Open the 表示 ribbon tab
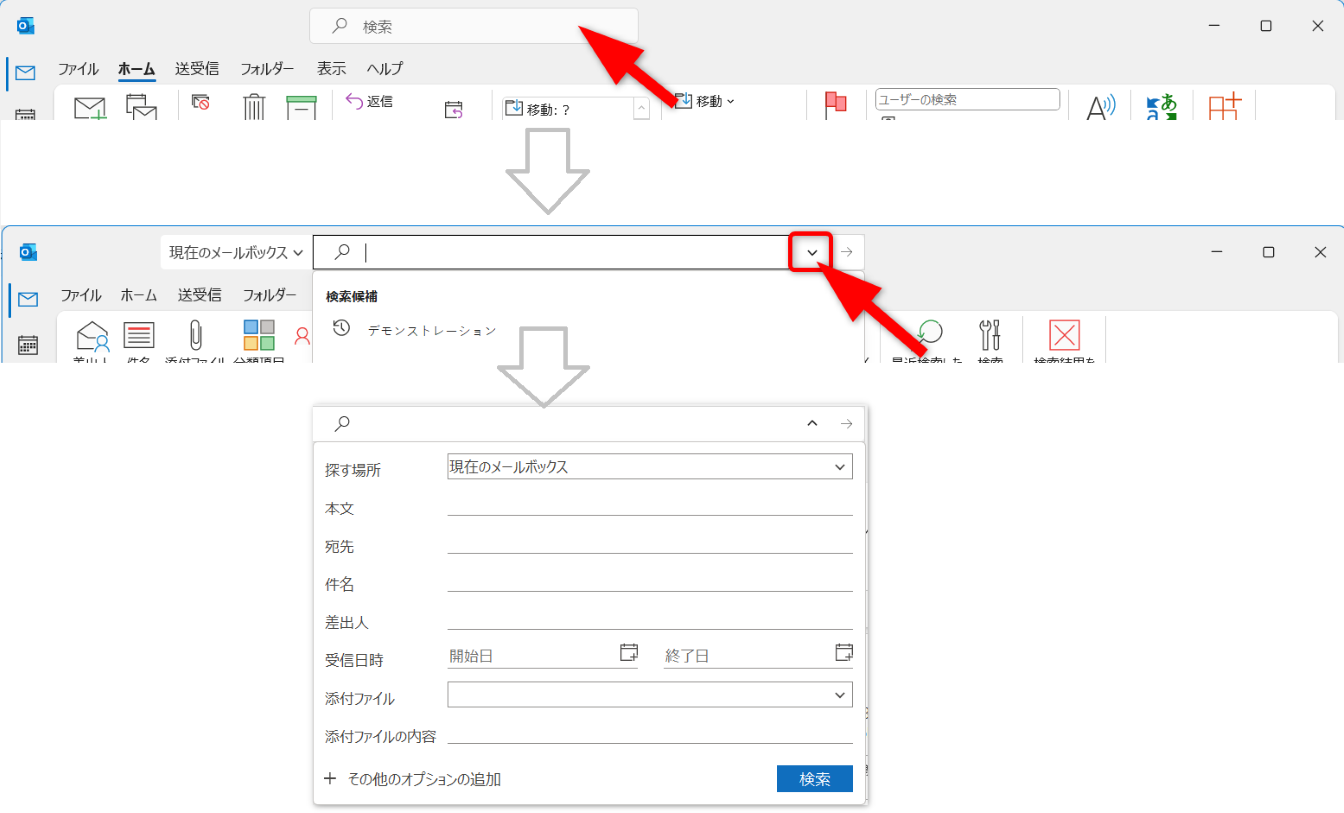Screen dimensions: 1344x813 tap(331, 69)
